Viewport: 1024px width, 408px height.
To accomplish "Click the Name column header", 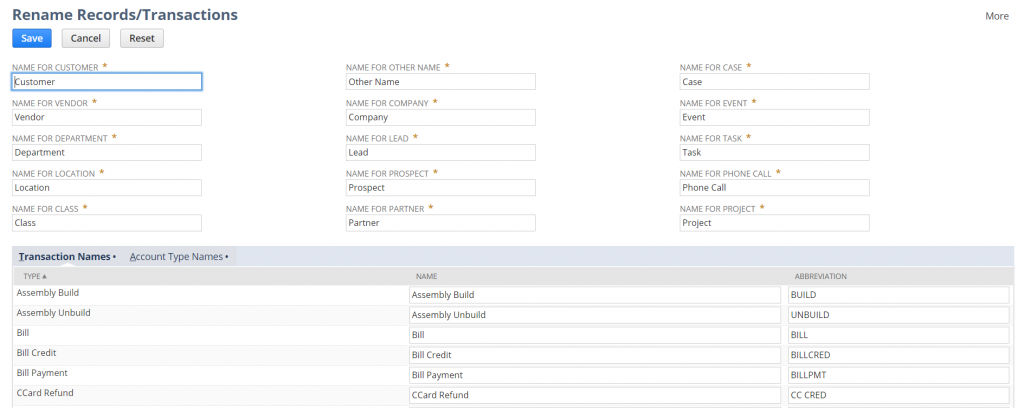I will (426, 277).
